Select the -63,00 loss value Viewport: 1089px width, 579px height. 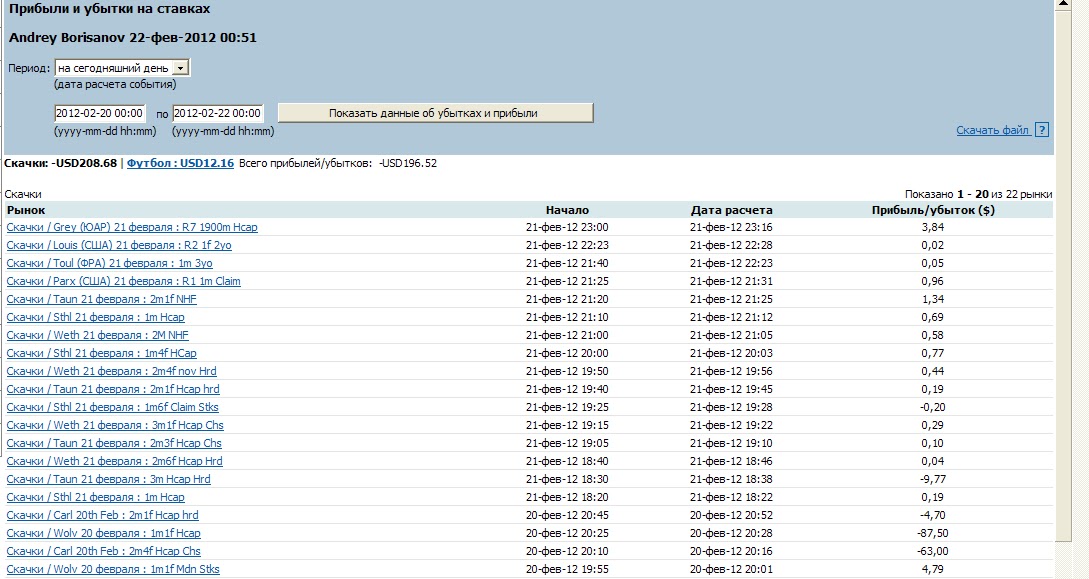(x=933, y=552)
